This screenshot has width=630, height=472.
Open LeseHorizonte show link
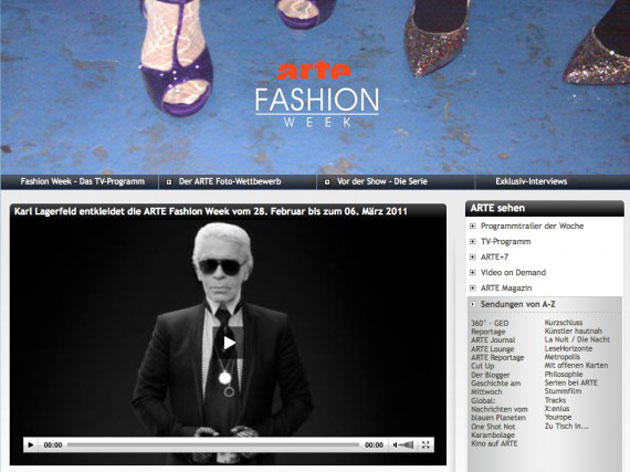point(568,348)
